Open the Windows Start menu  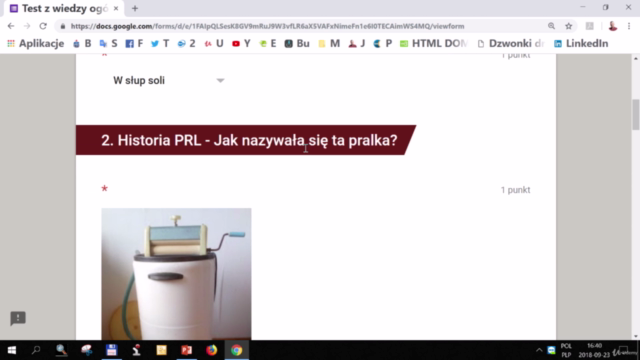pos(11,350)
